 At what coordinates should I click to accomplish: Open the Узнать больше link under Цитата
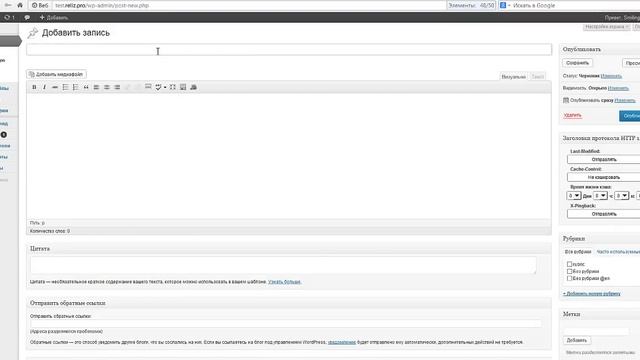(x=284, y=282)
